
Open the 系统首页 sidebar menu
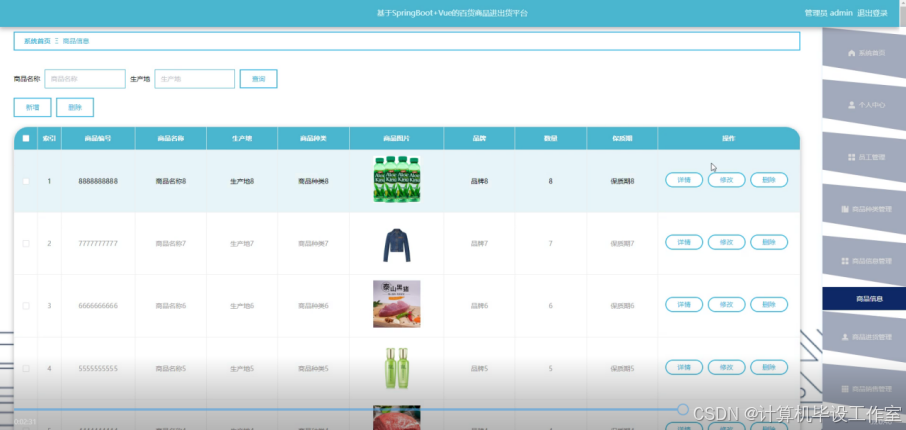point(864,53)
